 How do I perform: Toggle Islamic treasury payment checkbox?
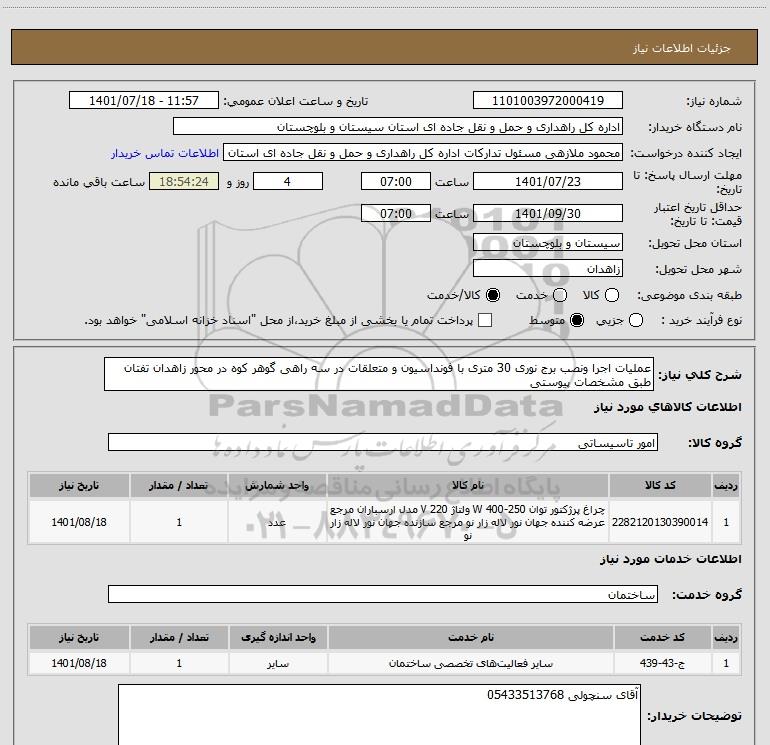click(x=485, y=320)
